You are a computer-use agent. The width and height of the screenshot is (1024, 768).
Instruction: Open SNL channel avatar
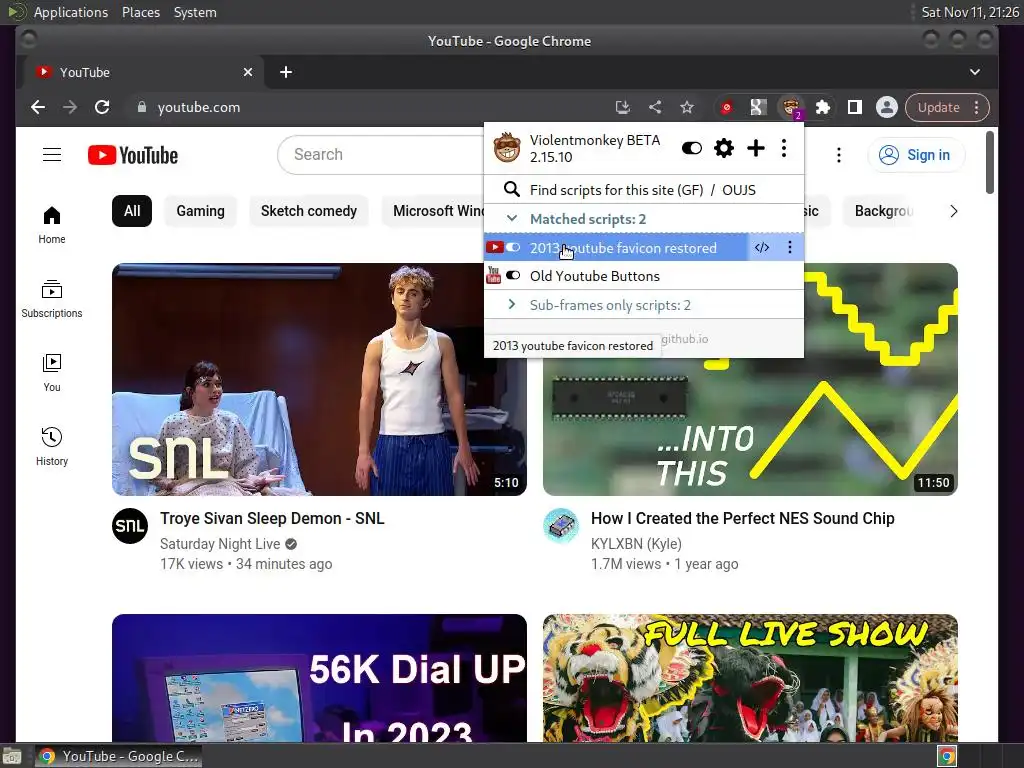pos(130,526)
